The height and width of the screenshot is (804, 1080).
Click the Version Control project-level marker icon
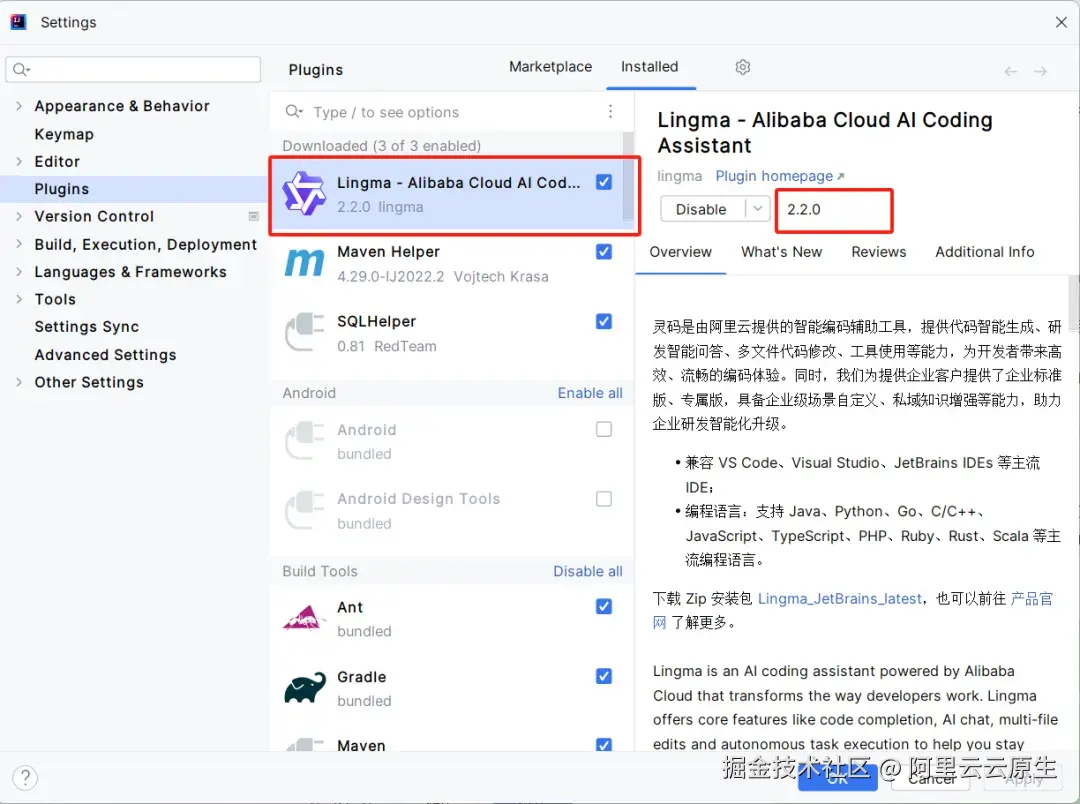253,216
